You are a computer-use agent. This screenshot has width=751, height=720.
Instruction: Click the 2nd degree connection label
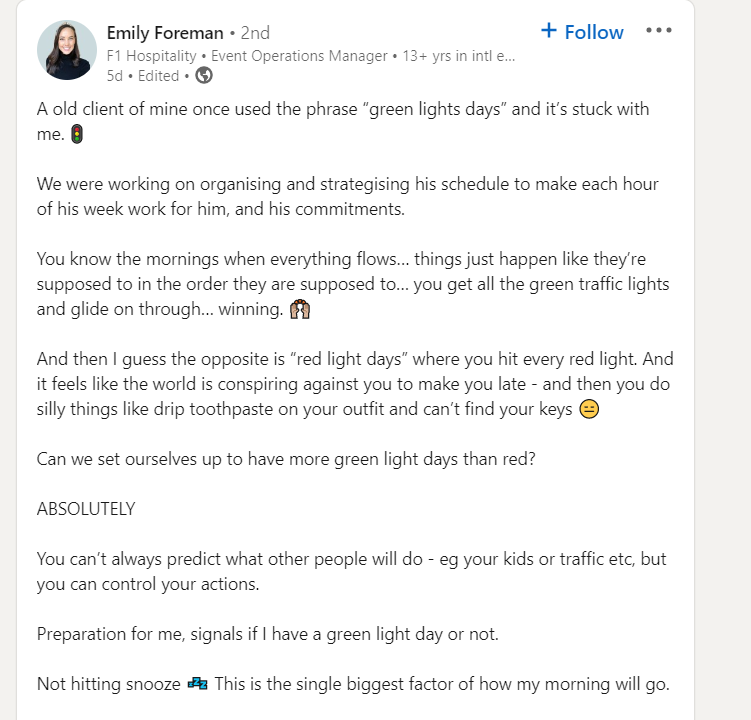[x=255, y=33]
